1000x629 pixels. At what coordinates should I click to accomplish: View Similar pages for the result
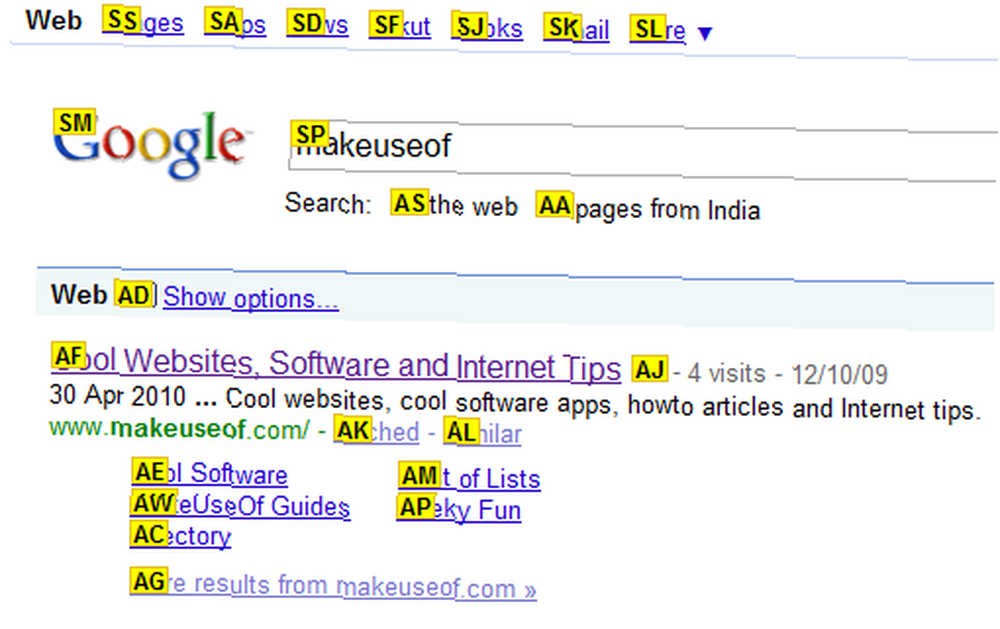(483, 433)
